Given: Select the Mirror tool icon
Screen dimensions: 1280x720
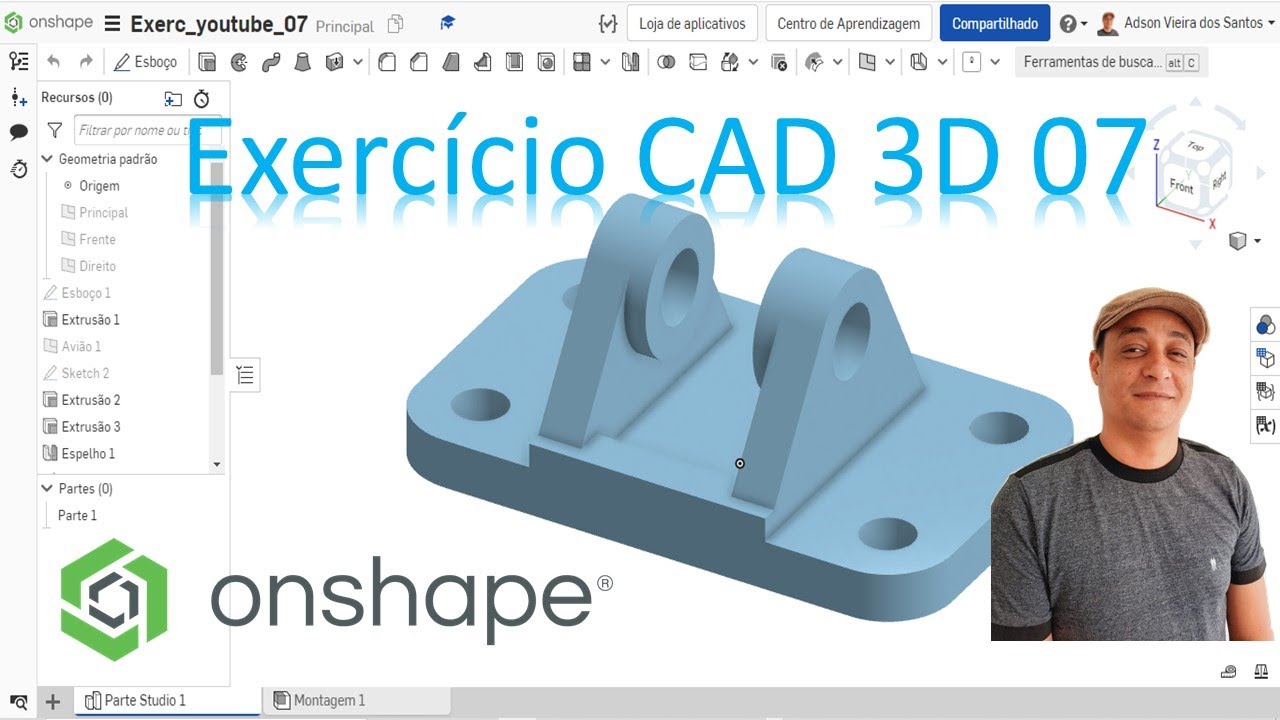Looking at the screenshot, I should click(x=630, y=62).
